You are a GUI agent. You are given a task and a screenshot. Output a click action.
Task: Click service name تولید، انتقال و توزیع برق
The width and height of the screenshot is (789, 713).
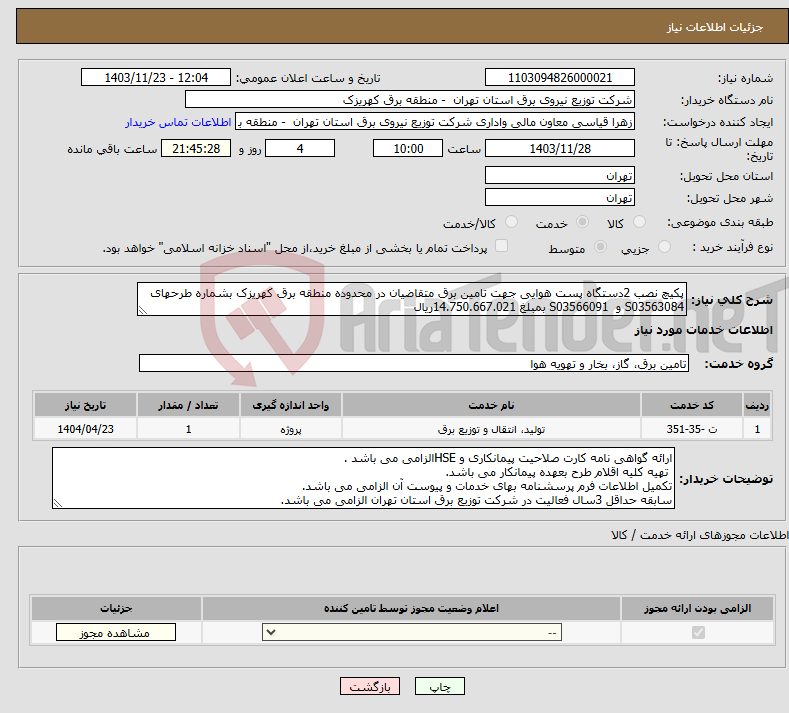click(491, 429)
